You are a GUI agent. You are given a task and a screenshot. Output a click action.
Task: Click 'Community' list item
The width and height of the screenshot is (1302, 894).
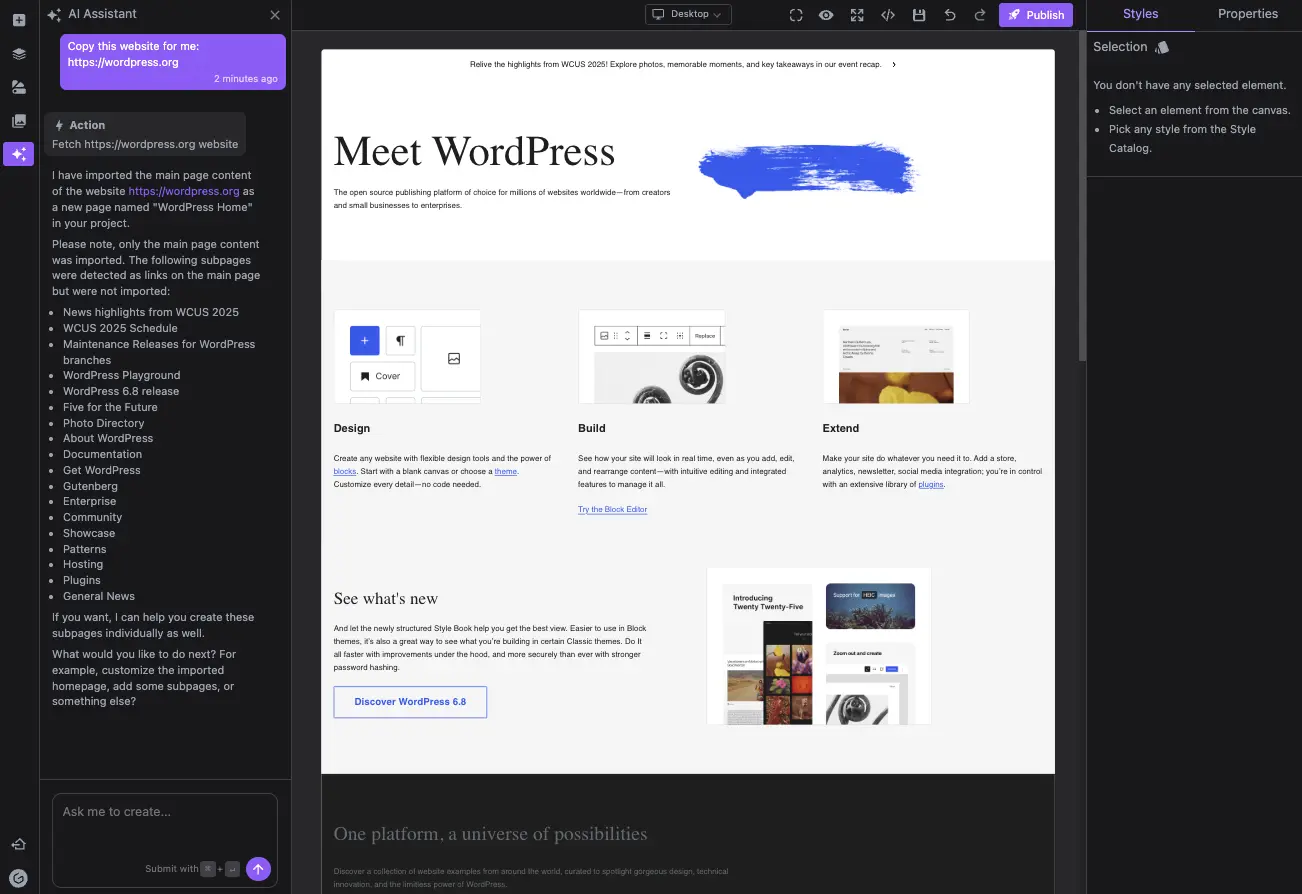(x=93, y=517)
